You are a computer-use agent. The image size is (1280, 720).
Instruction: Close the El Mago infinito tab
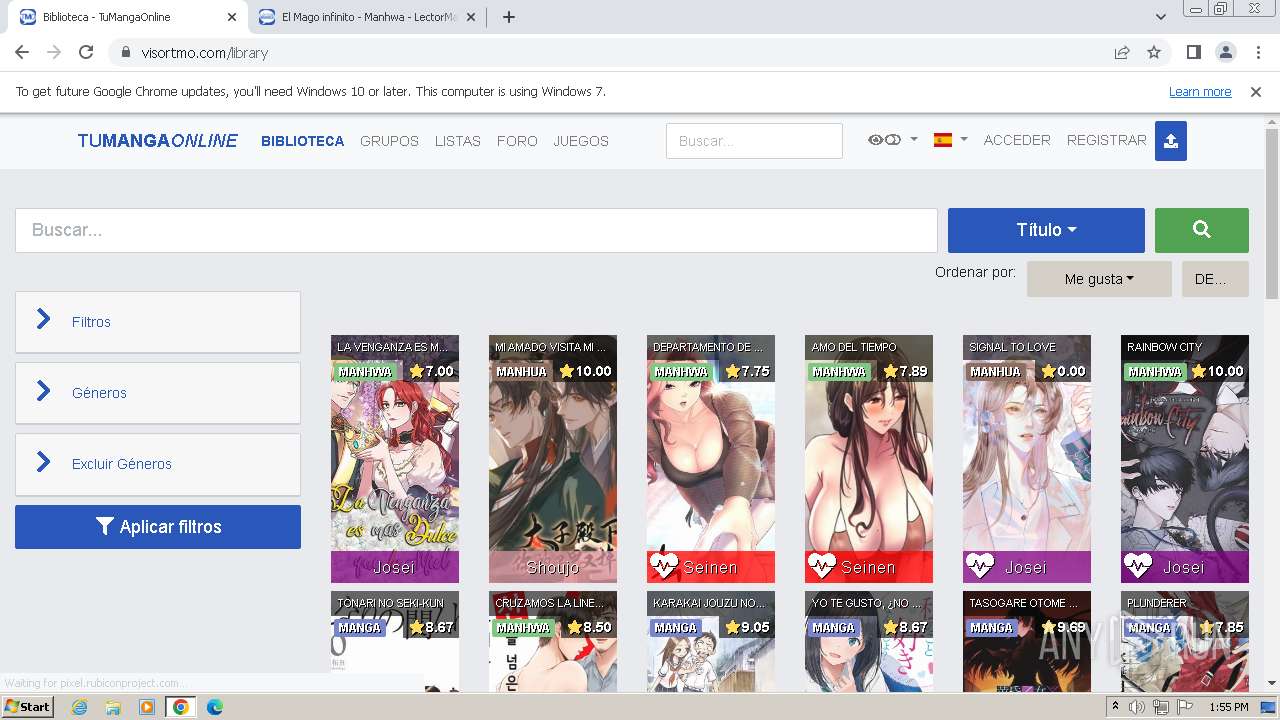click(469, 17)
